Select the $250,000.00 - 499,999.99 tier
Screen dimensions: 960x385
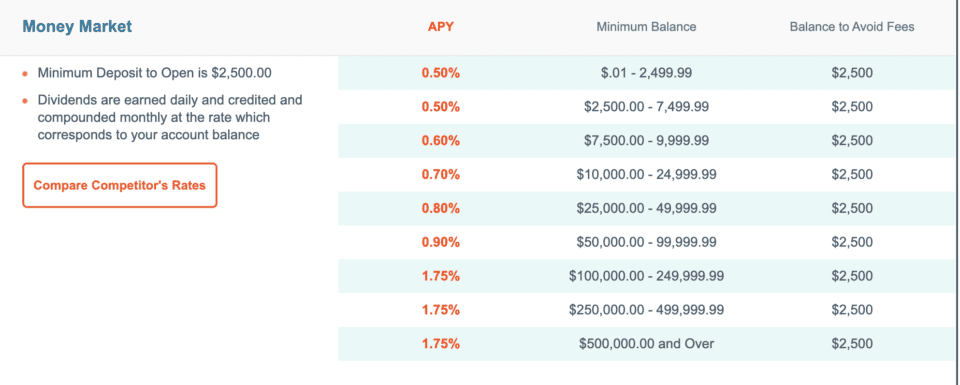(x=647, y=310)
